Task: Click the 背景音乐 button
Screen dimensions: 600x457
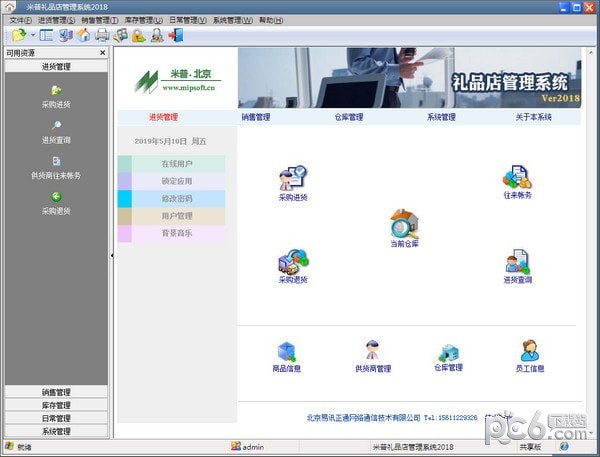Action: pyautogui.click(x=171, y=233)
